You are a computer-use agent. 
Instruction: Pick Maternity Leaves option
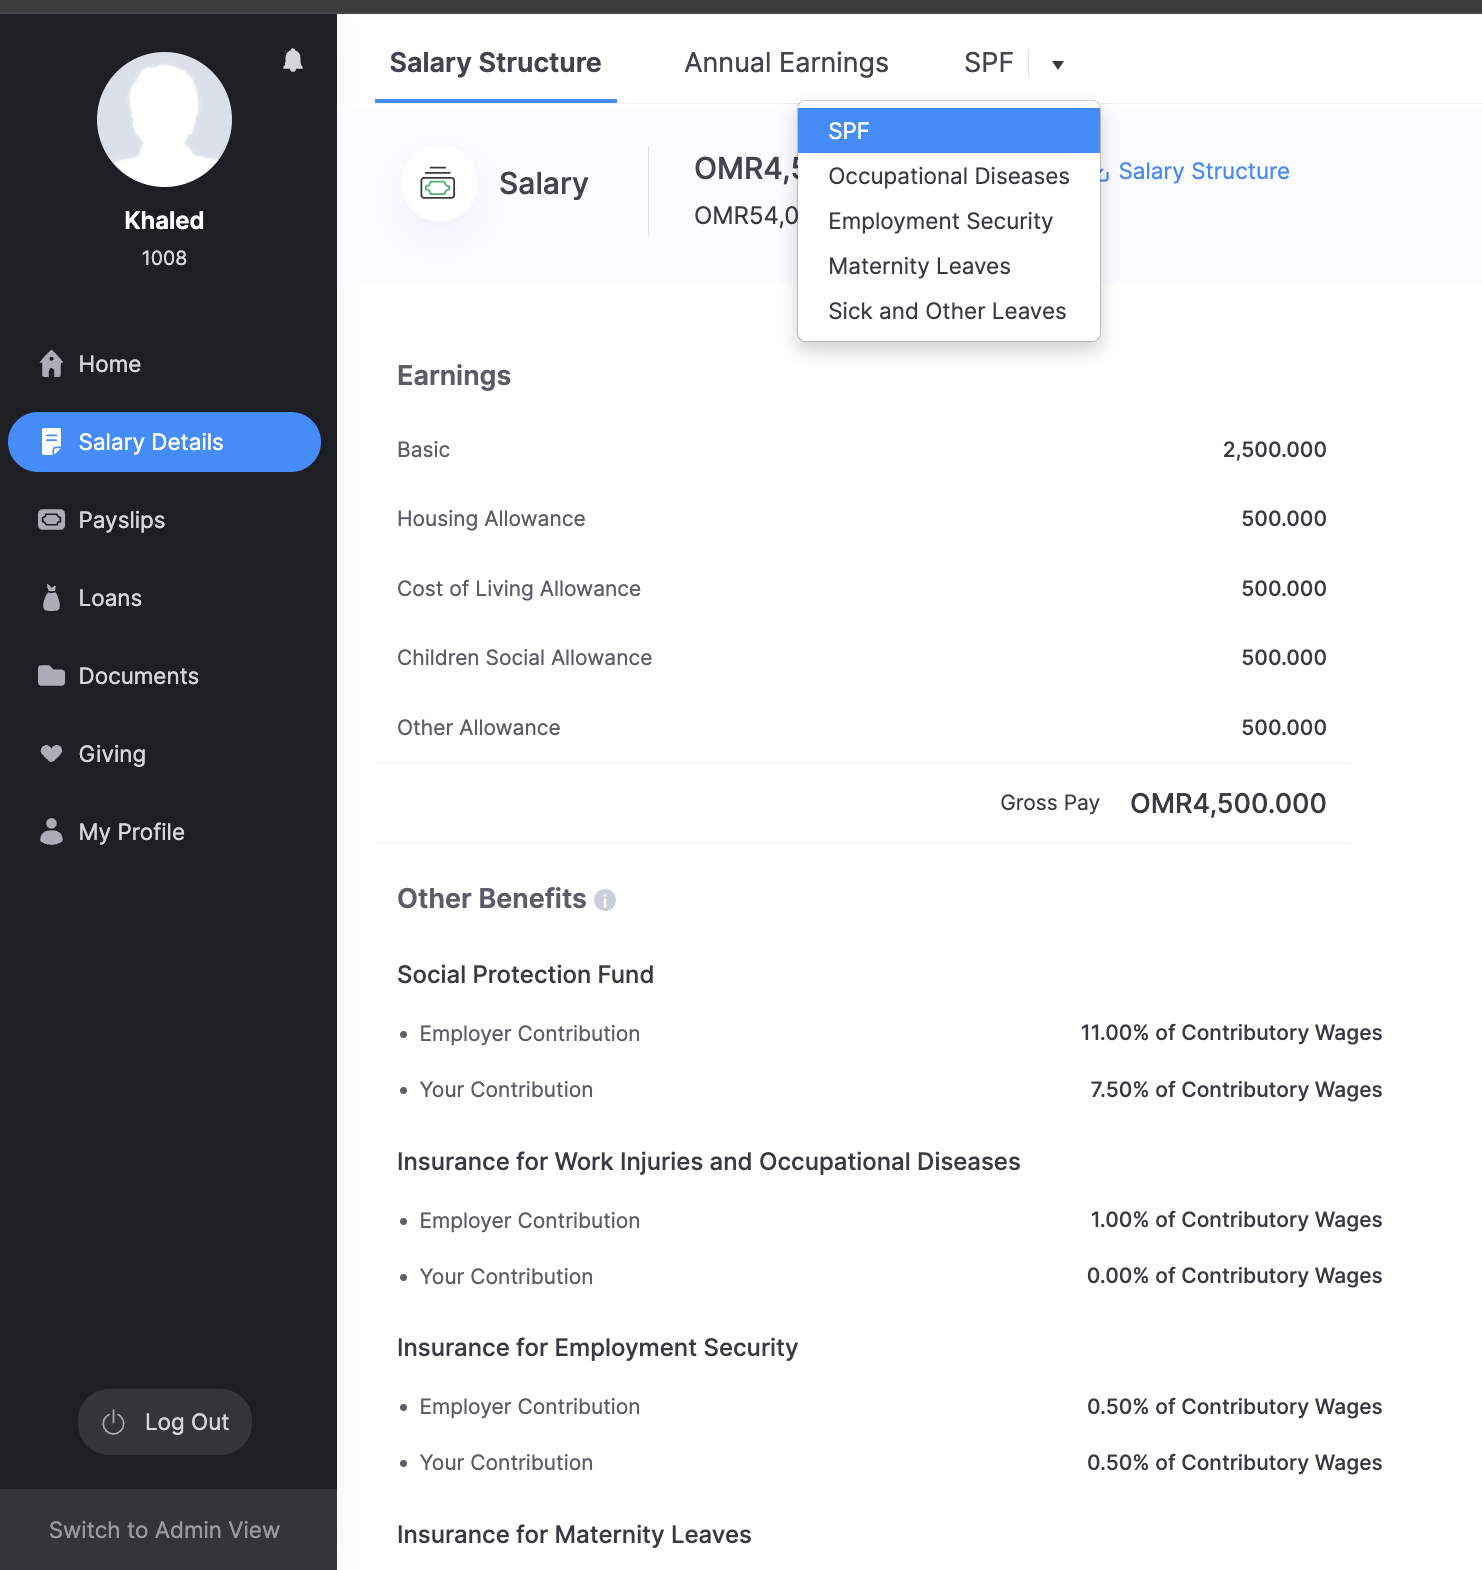(x=919, y=266)
